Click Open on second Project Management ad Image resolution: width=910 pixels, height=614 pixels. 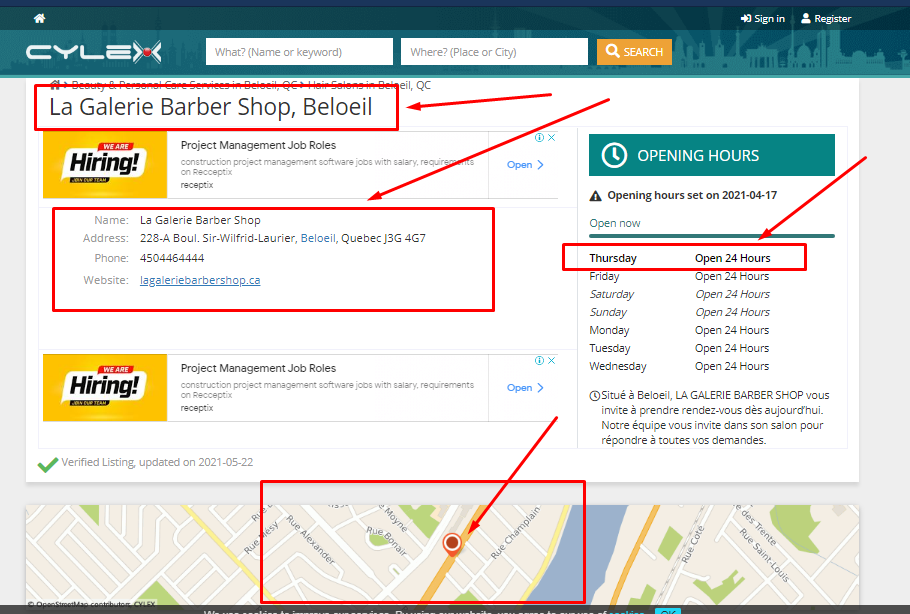click(x=525, y=388)
